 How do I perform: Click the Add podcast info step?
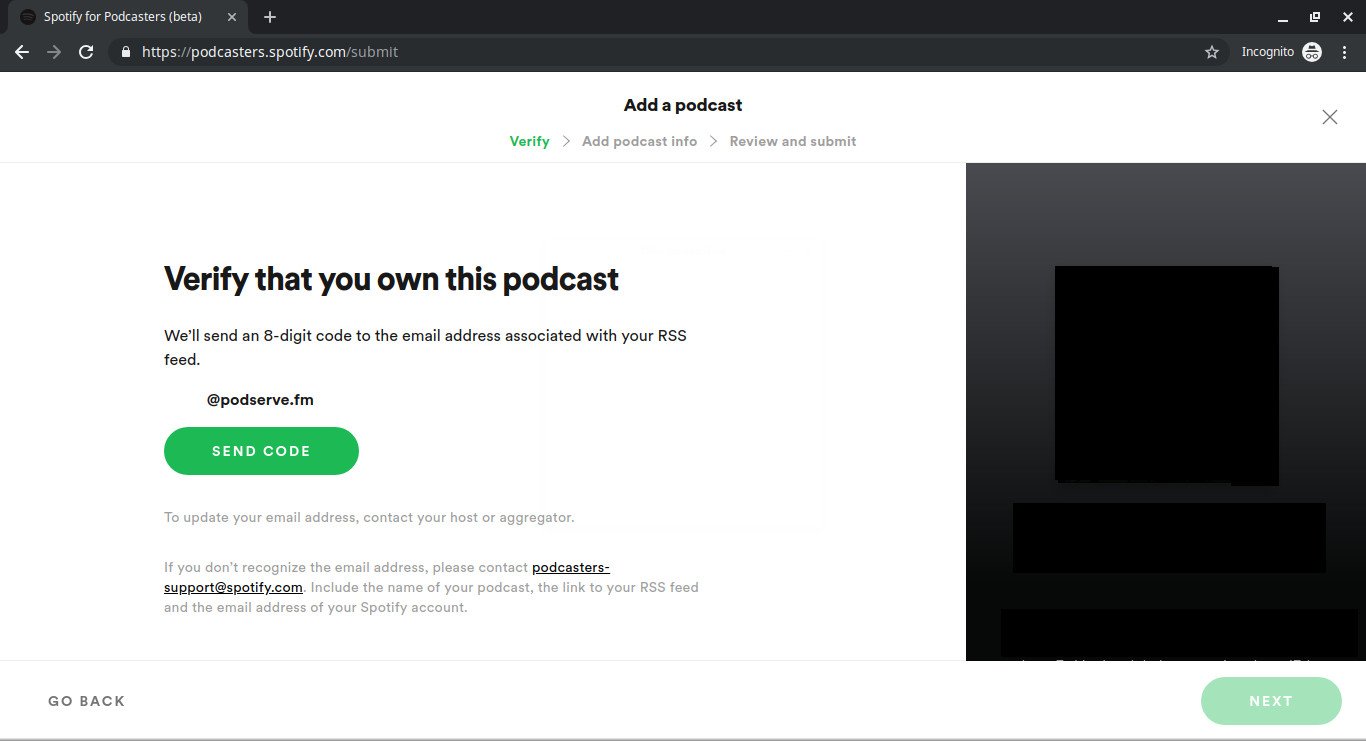(639, 141)
